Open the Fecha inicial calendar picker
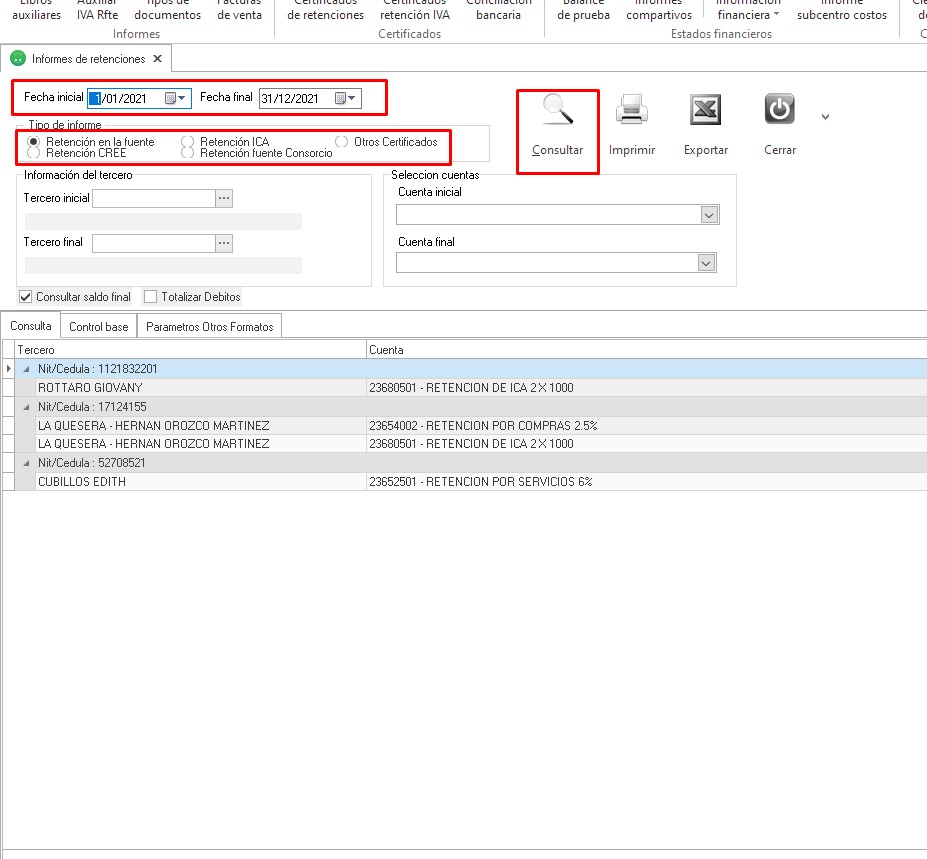The image size is (927, 859). pyautogui.click(x=175, y=98)
